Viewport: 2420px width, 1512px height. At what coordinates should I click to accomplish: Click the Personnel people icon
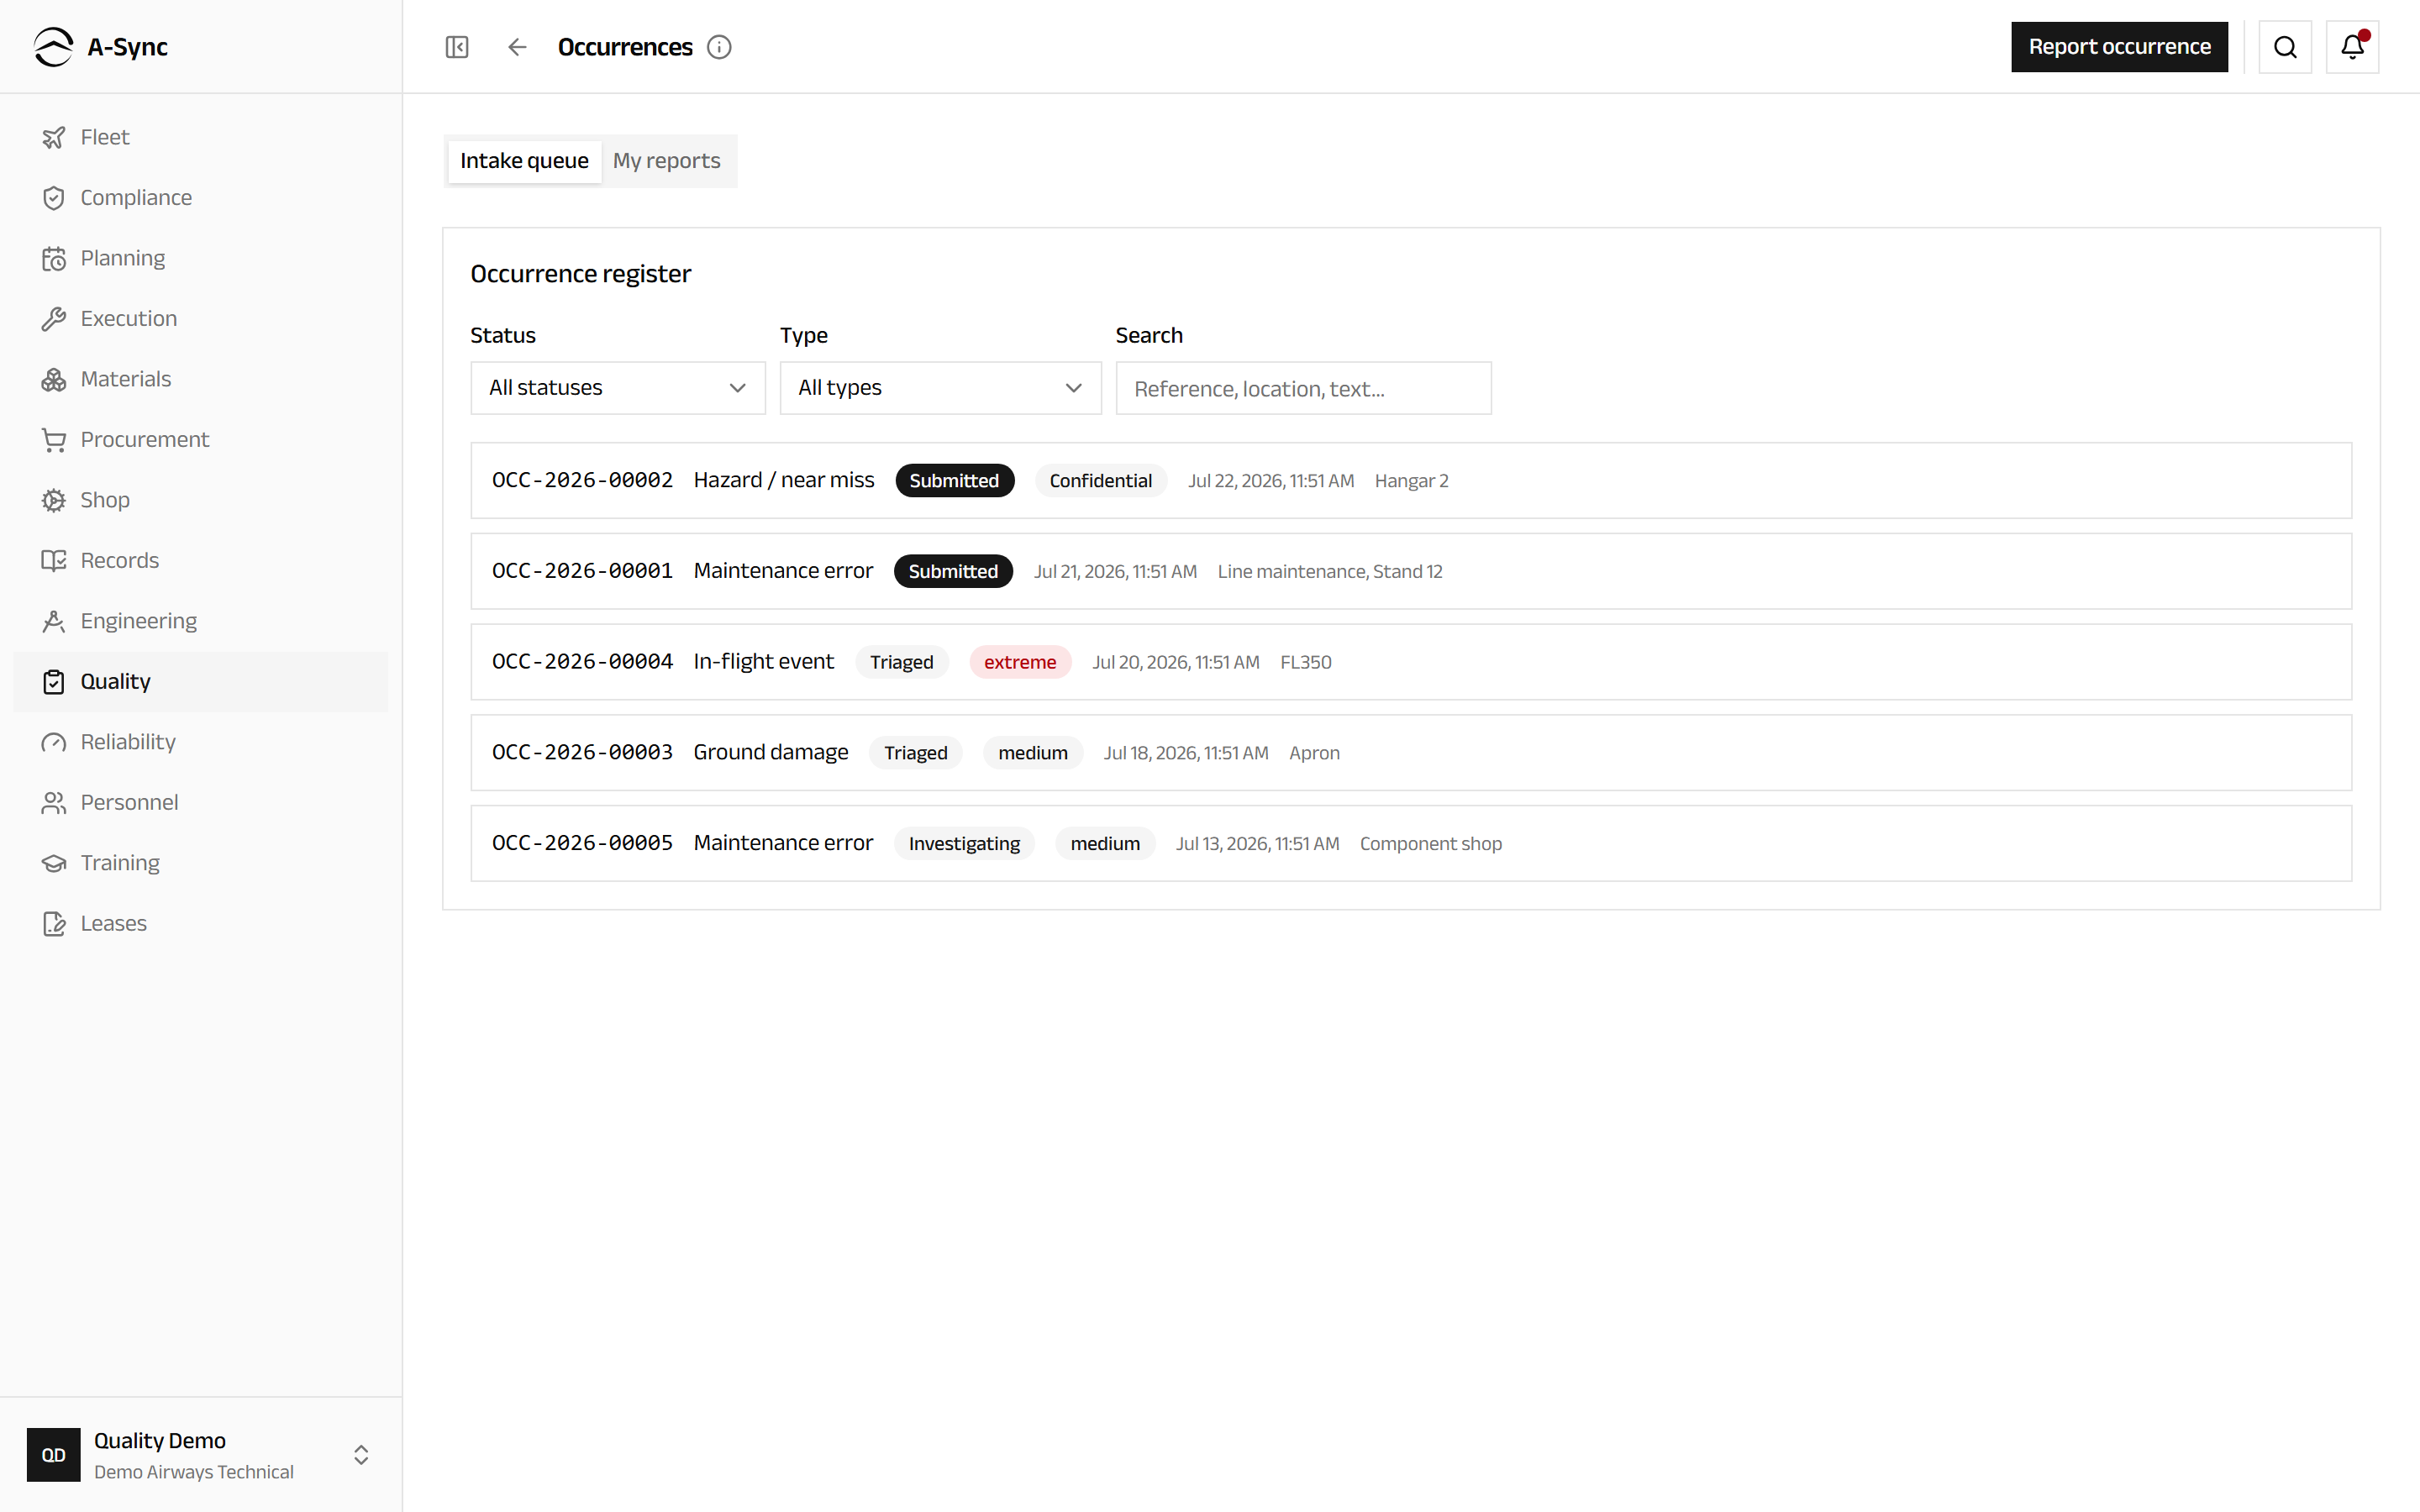53,803
